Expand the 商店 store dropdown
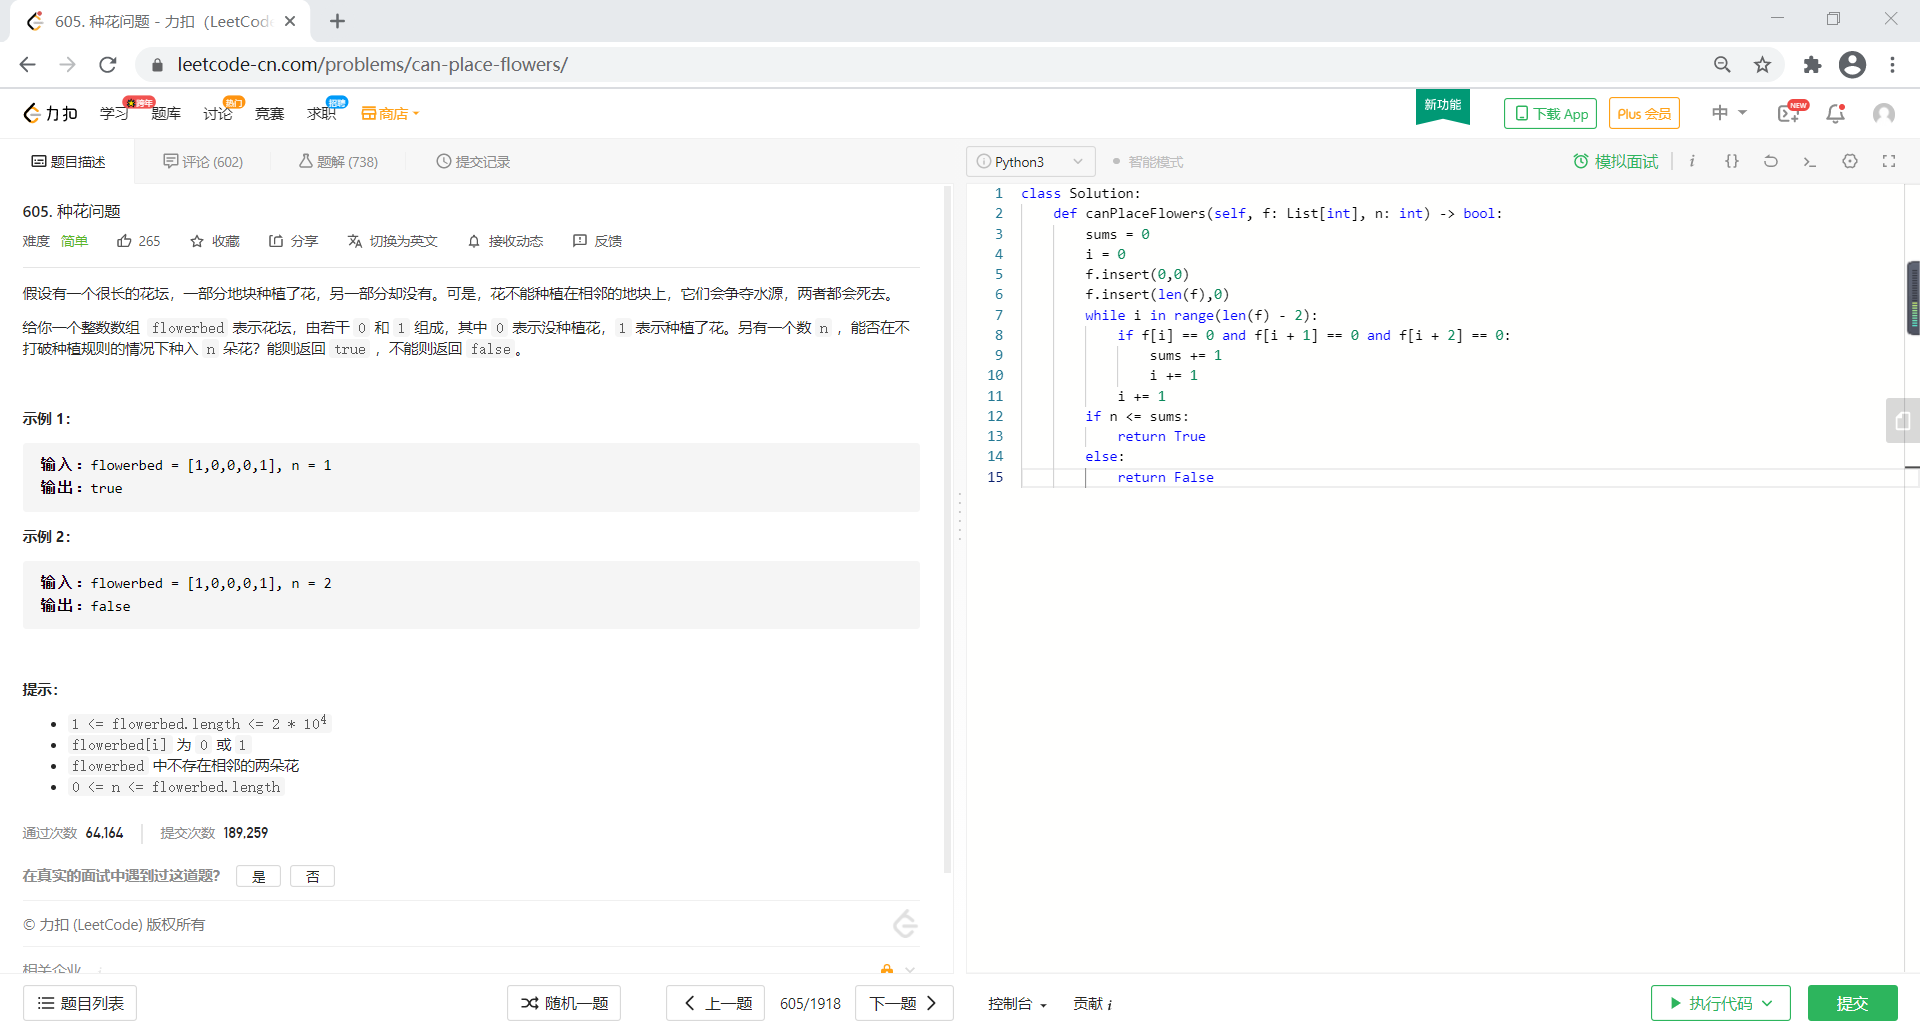1920x1030 pixels. [x=390, y=113]
